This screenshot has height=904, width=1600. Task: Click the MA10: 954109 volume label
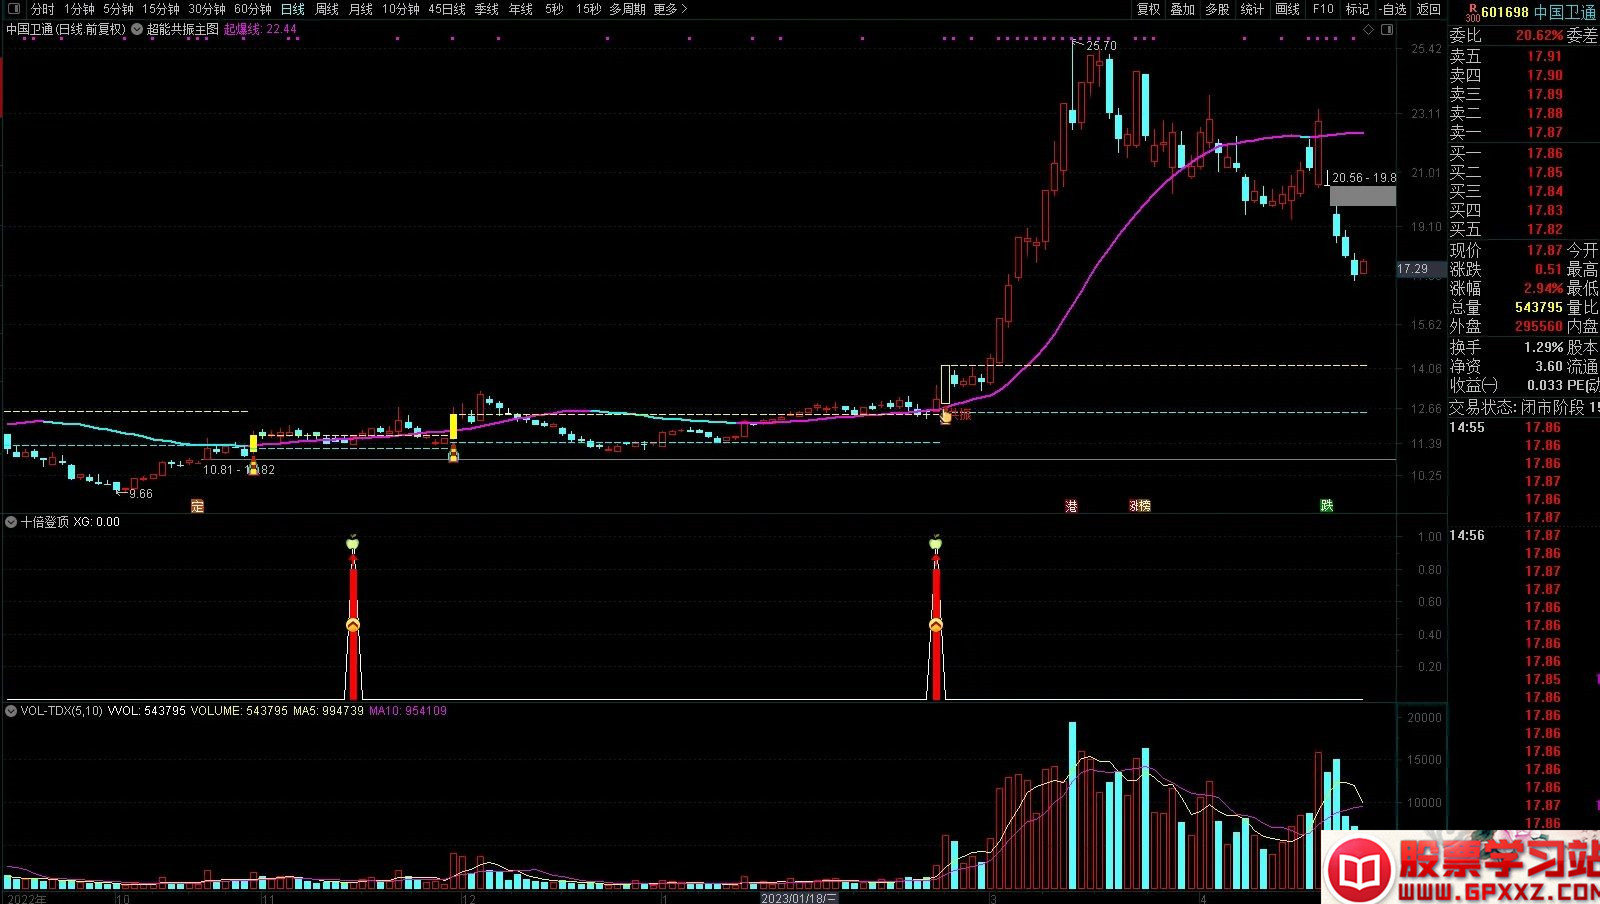[x=408, y=711]
